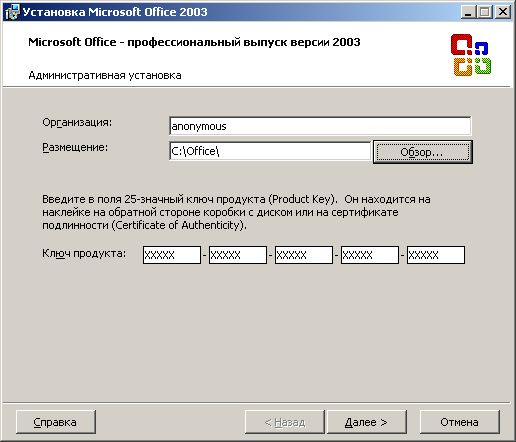Click the disabled maximize button

(x=485, y=12)
